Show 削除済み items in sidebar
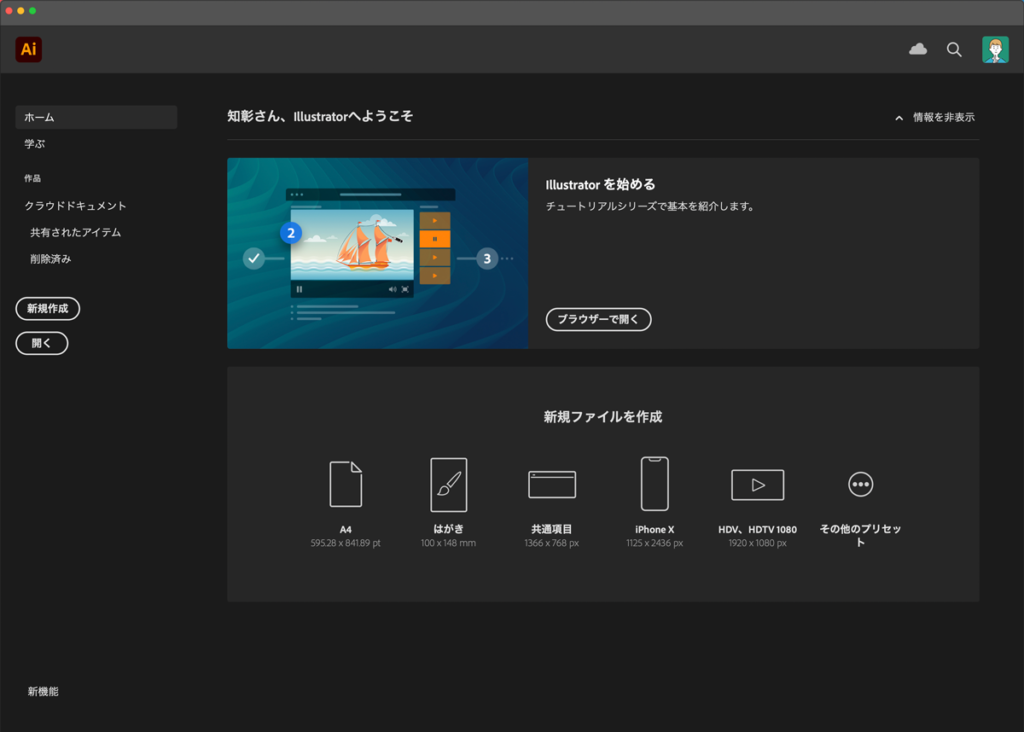1024x732 pixels. click(x=51, y=259)
